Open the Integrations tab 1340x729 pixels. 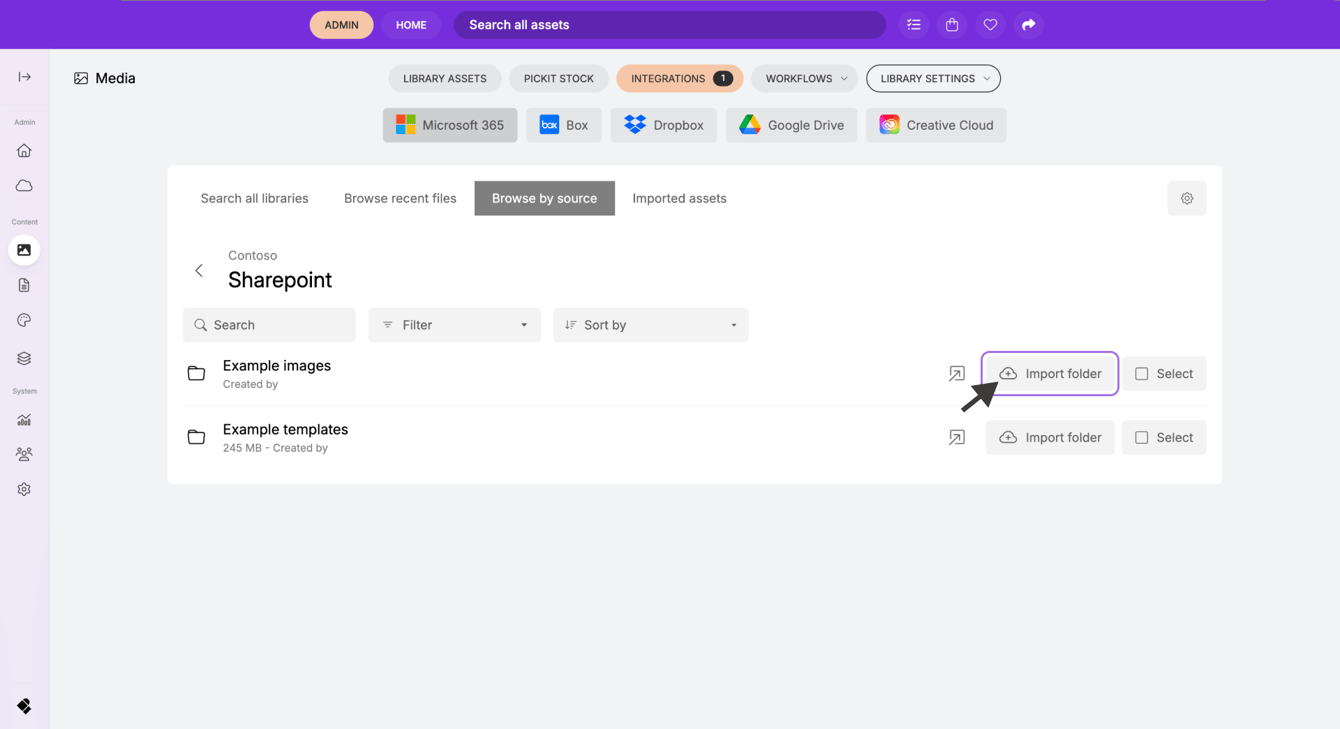pyautogui.click(x=680, y=78)
